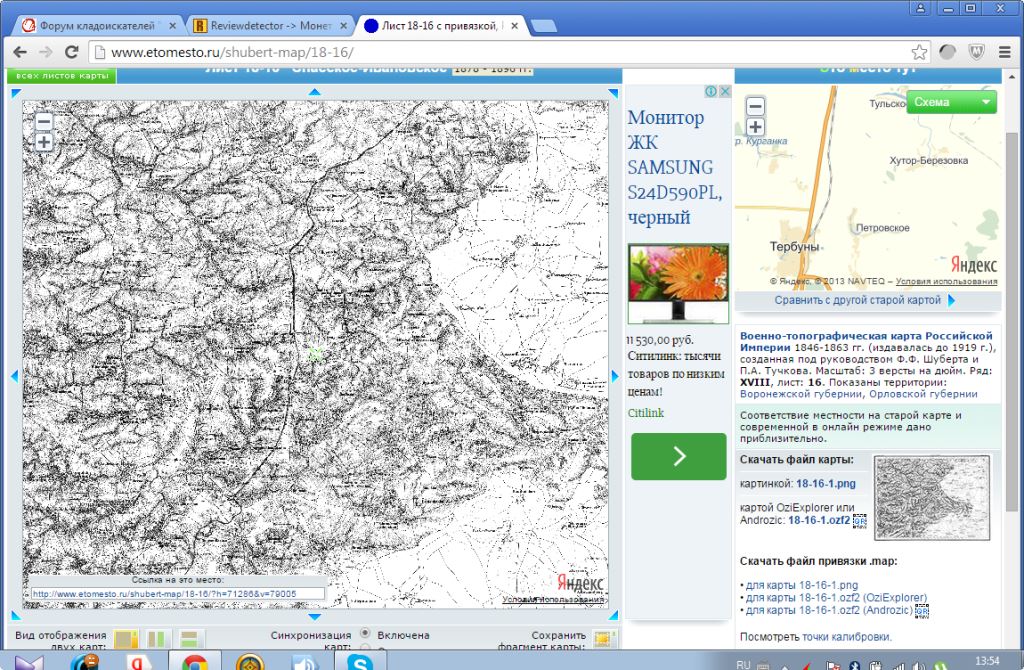Enable map synchronization 'Включена' radio button
This screenshot has height=670, width=1024.
[365, 634]
